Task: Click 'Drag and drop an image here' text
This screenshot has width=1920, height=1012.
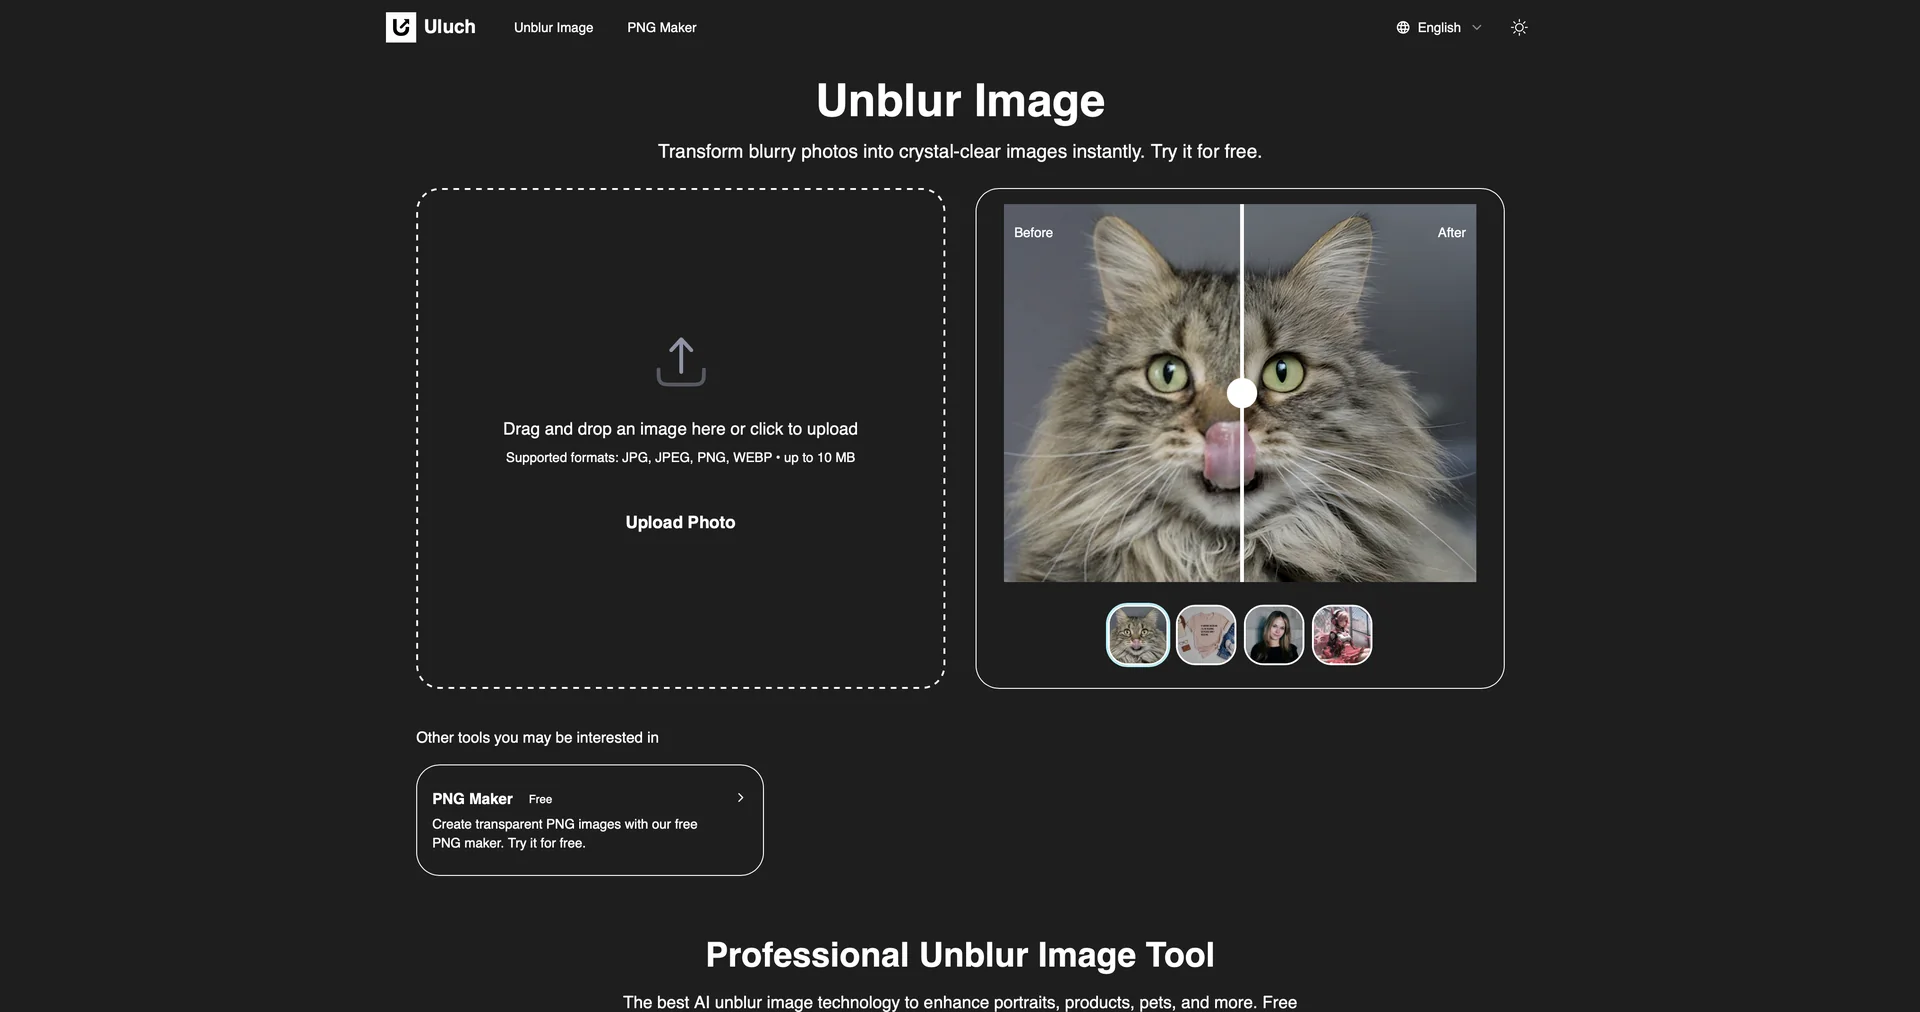Action: [x=680, y=429]
